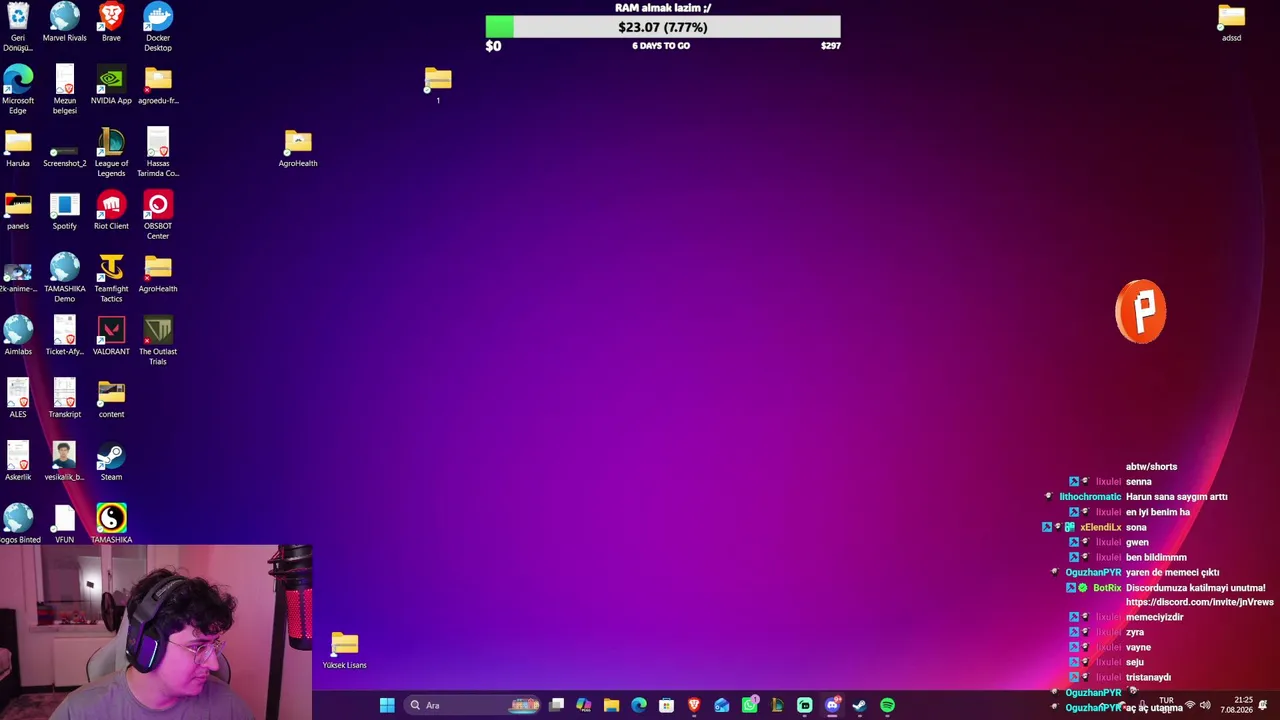
Task: Select the agroedu-fr folder
Action: pyautogui.click(x=158, y=85)
